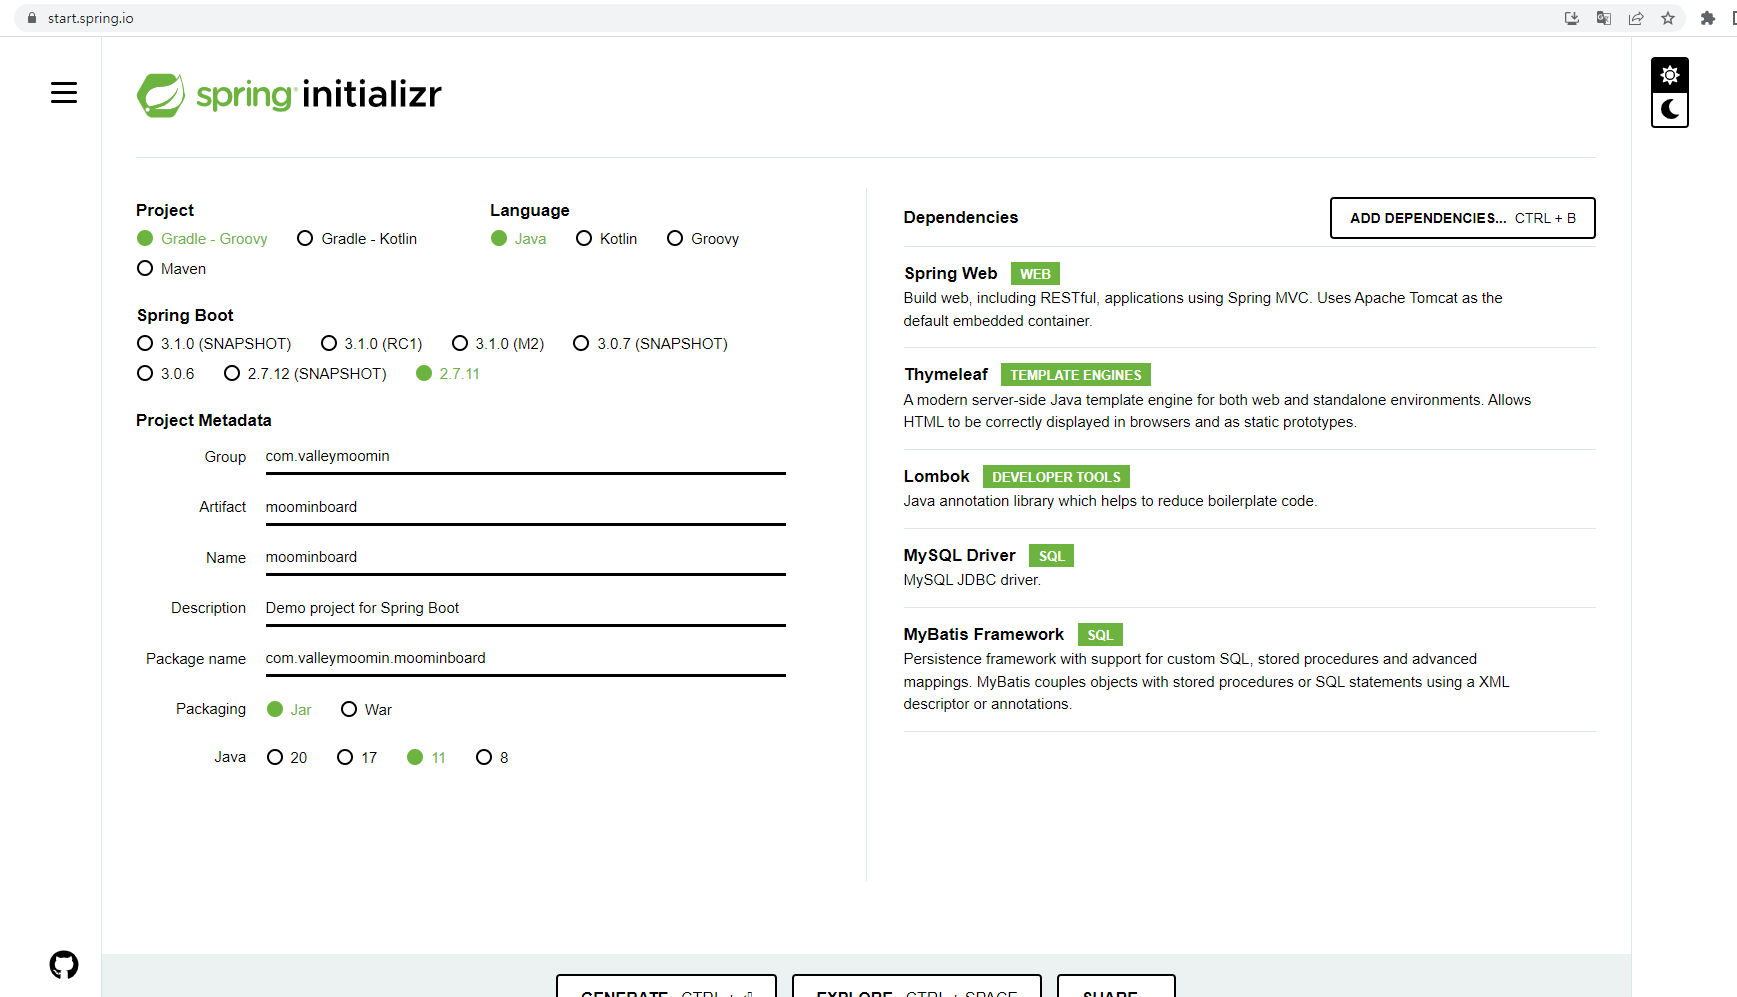The width and height of the screenshot is (1737, 997).
Task: Click the Generate button
Action: coord(666,985)
